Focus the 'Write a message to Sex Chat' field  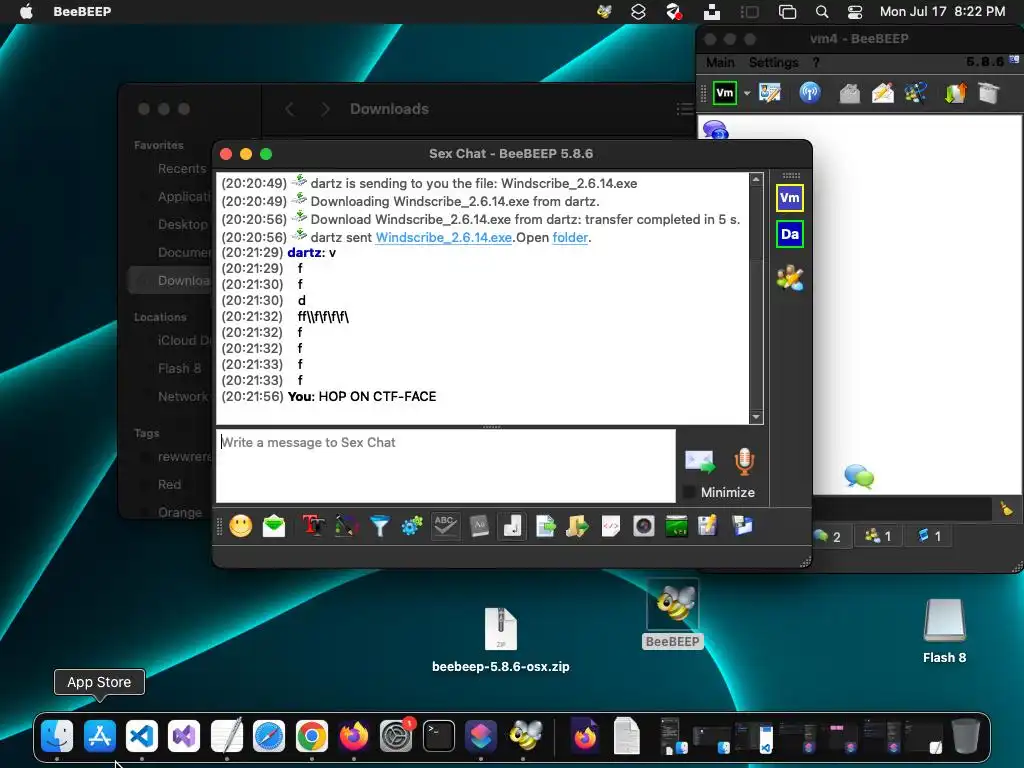pyautogui.click(x=445, y=466)
